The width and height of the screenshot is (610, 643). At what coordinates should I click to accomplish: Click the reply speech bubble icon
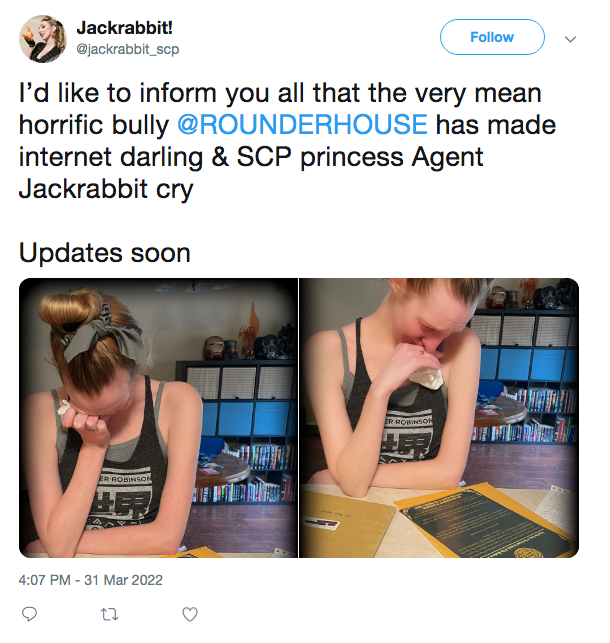[x=29, y=614]
